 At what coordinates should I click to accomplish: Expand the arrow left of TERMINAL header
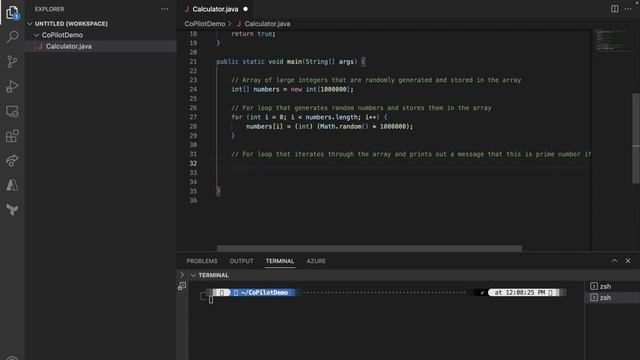(182, 275)
